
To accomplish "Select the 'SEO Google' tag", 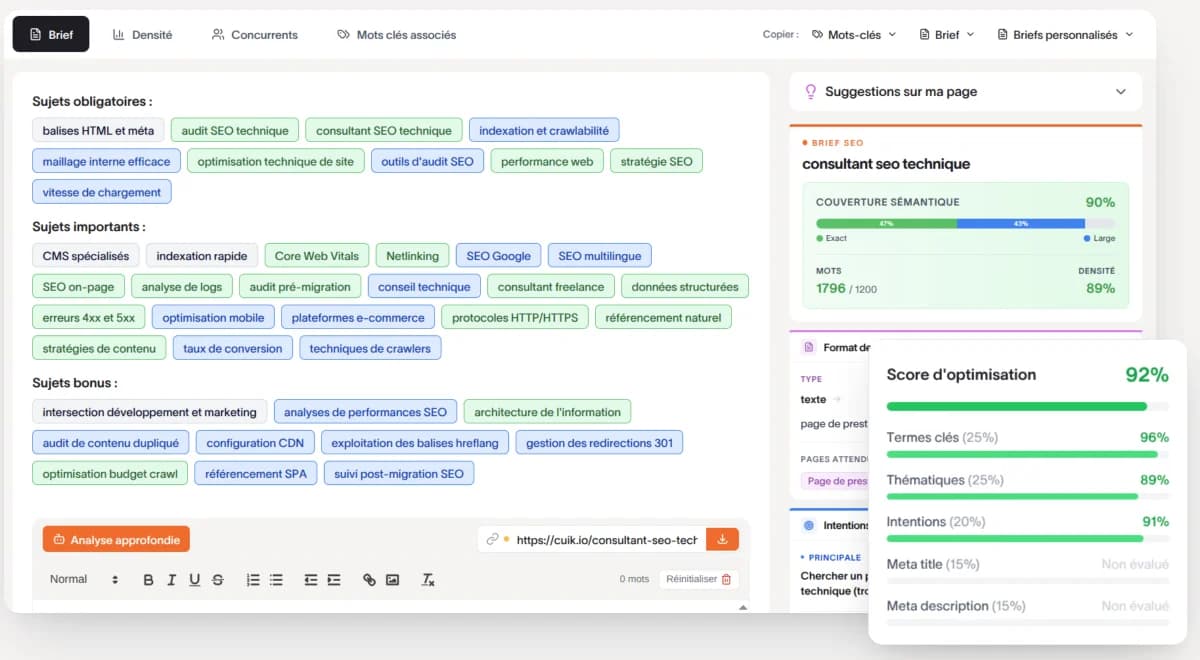I will pyautogui.click(x=498, y=256).
